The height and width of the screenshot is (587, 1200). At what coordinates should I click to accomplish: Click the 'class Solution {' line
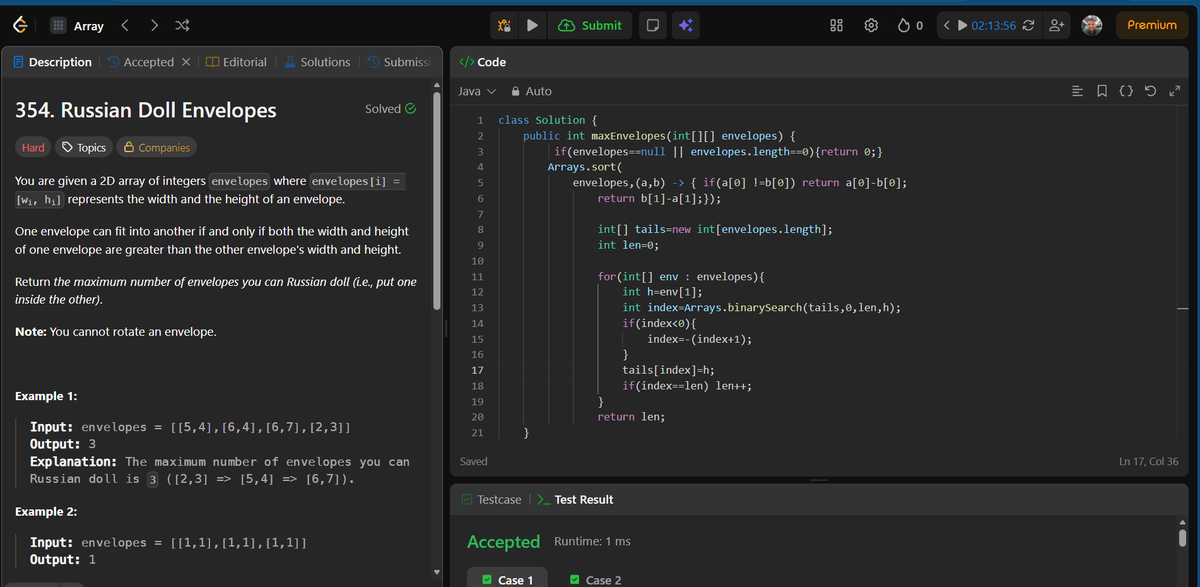click(x=548, y=120)
